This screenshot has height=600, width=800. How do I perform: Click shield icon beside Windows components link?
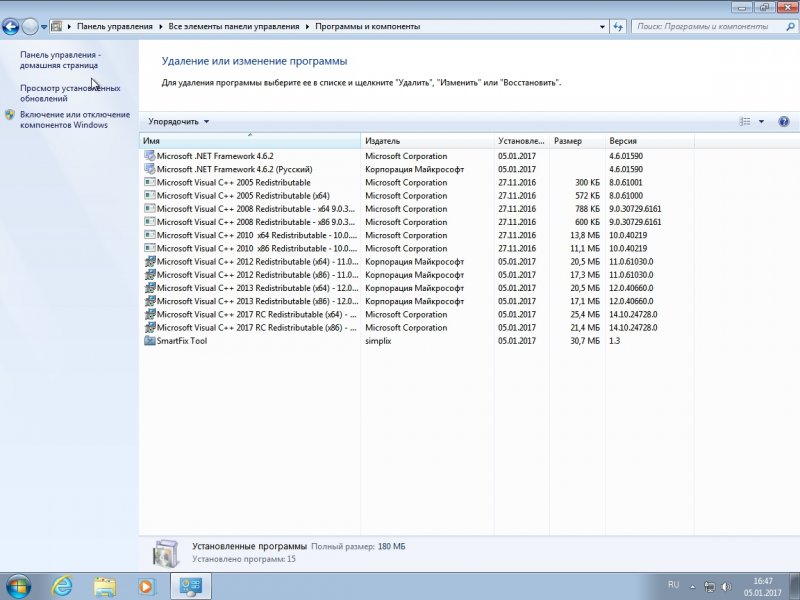[10, 115]
